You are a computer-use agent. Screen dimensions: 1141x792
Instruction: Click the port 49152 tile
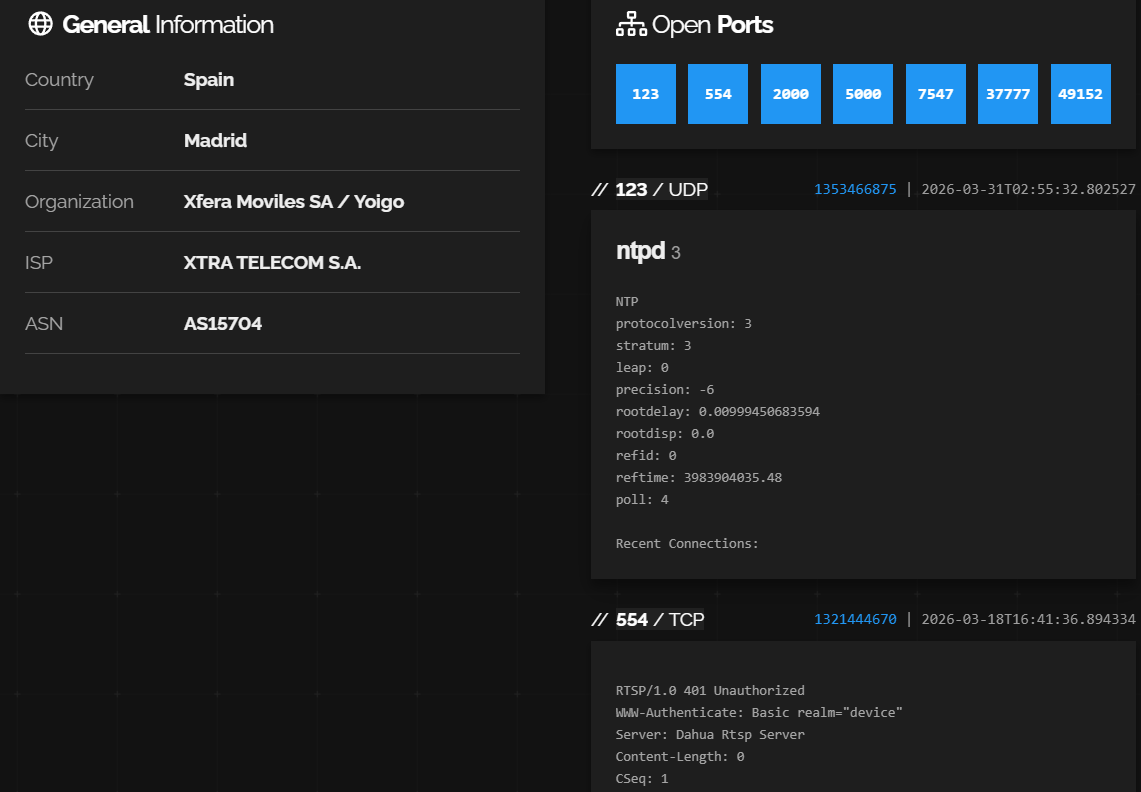click(x=1080, y=94)
